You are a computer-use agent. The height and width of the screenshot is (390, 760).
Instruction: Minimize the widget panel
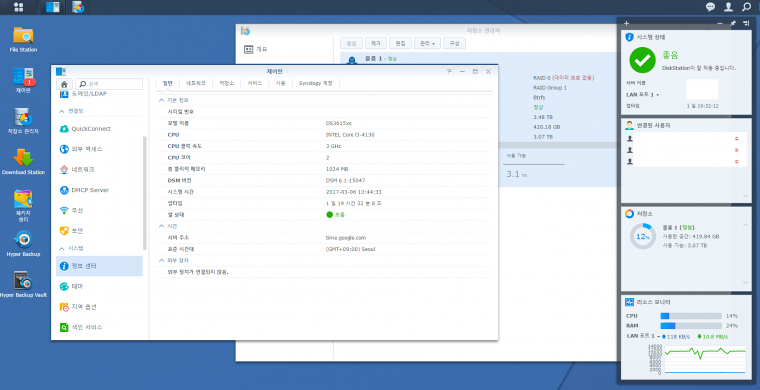[720, 23]
